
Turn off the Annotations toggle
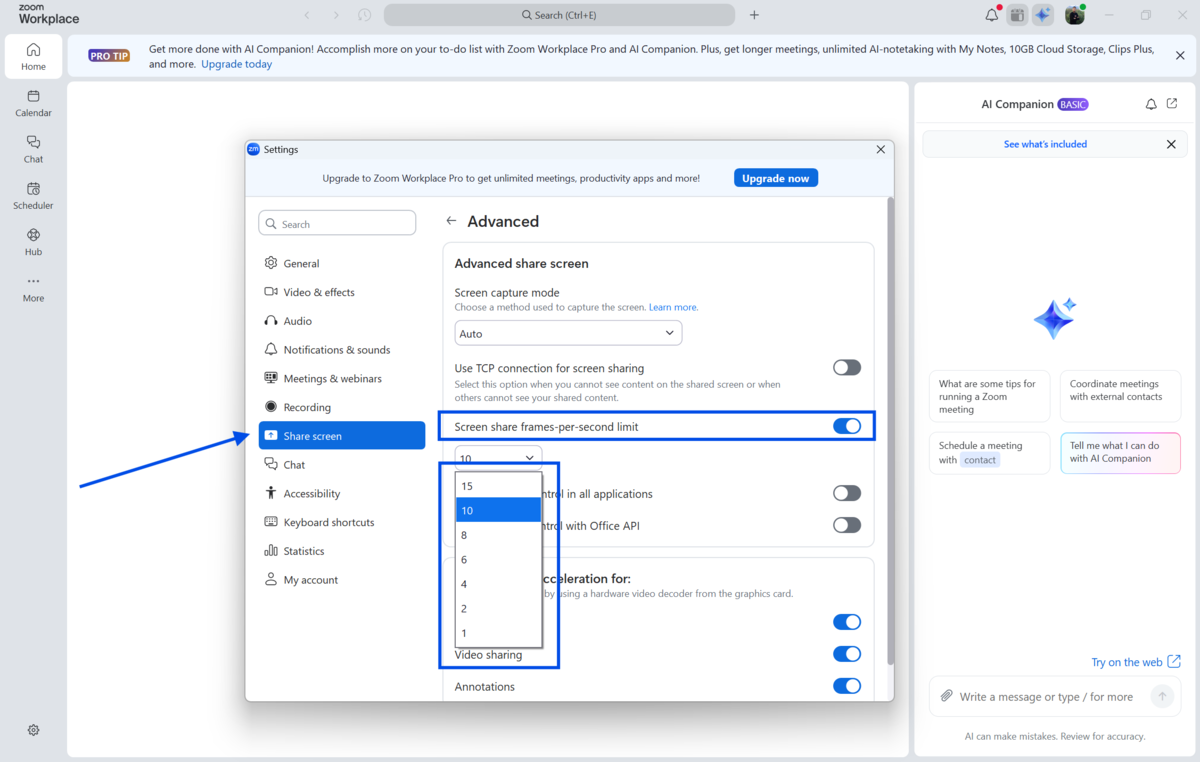coord(846,686)
